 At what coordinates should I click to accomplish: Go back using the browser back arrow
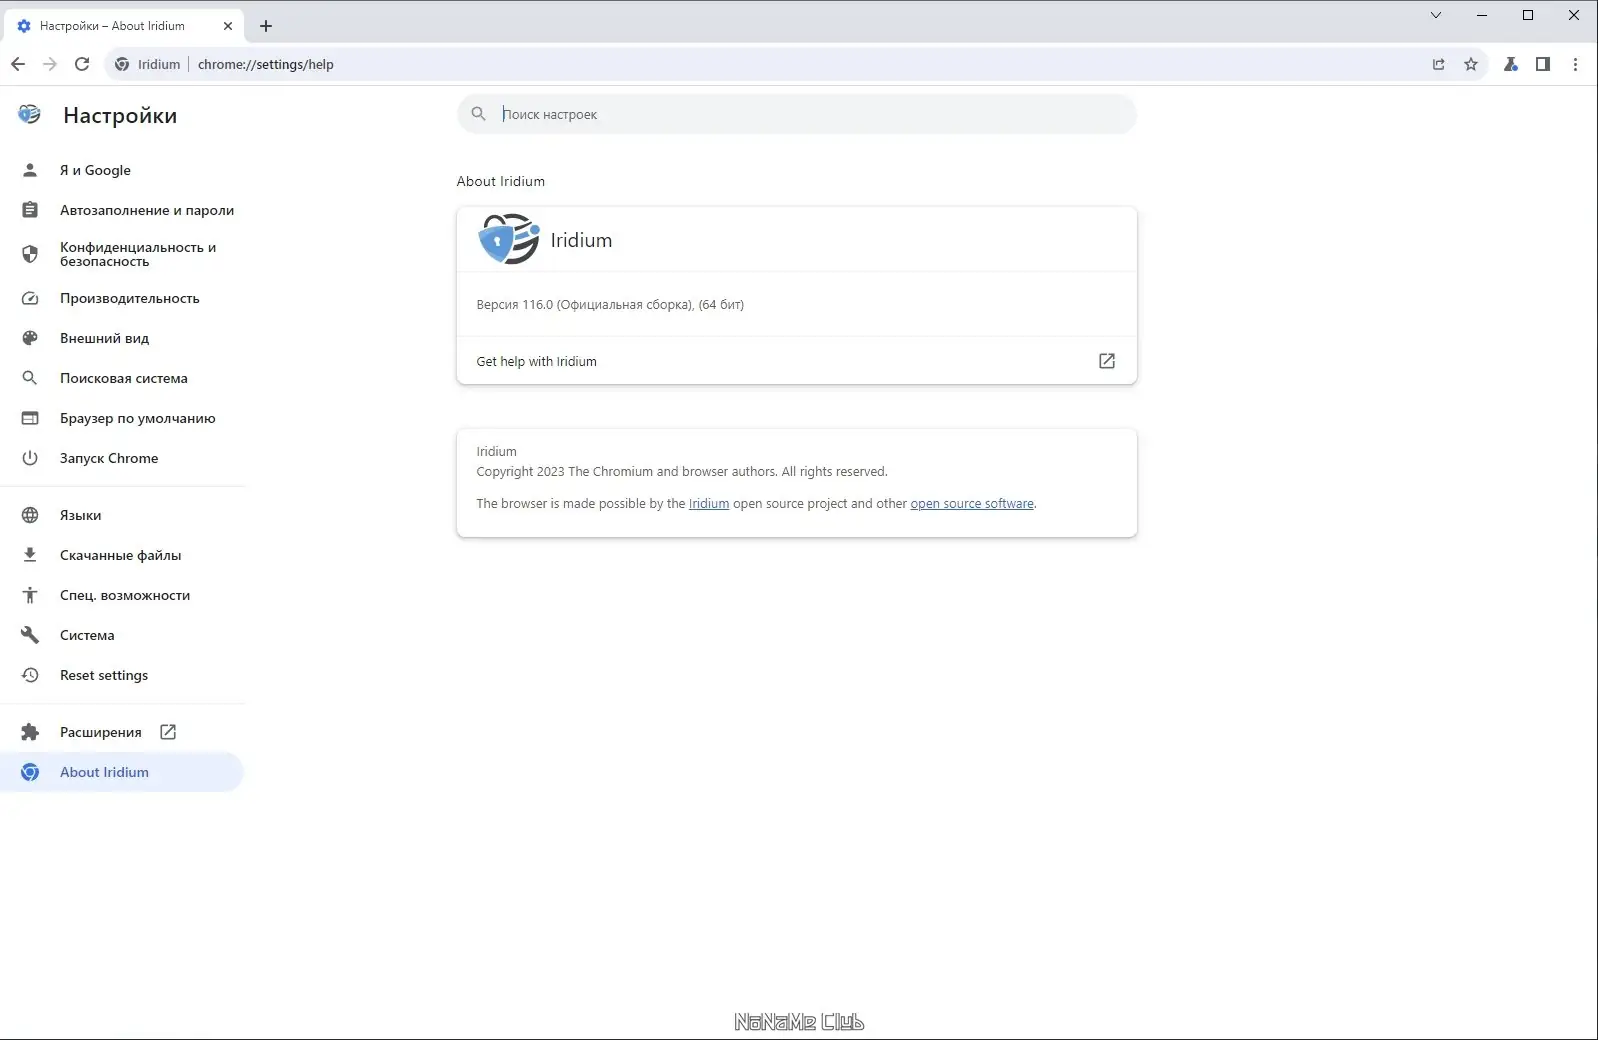tap(18, 64)
